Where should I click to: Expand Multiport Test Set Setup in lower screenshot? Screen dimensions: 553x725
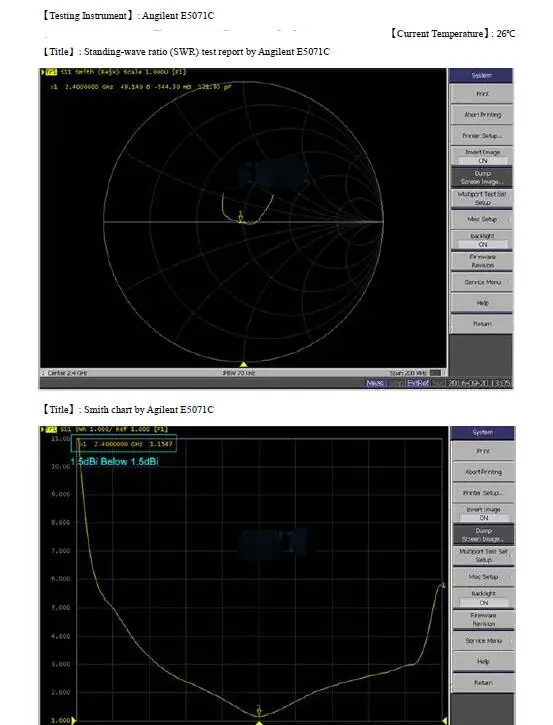483,556
